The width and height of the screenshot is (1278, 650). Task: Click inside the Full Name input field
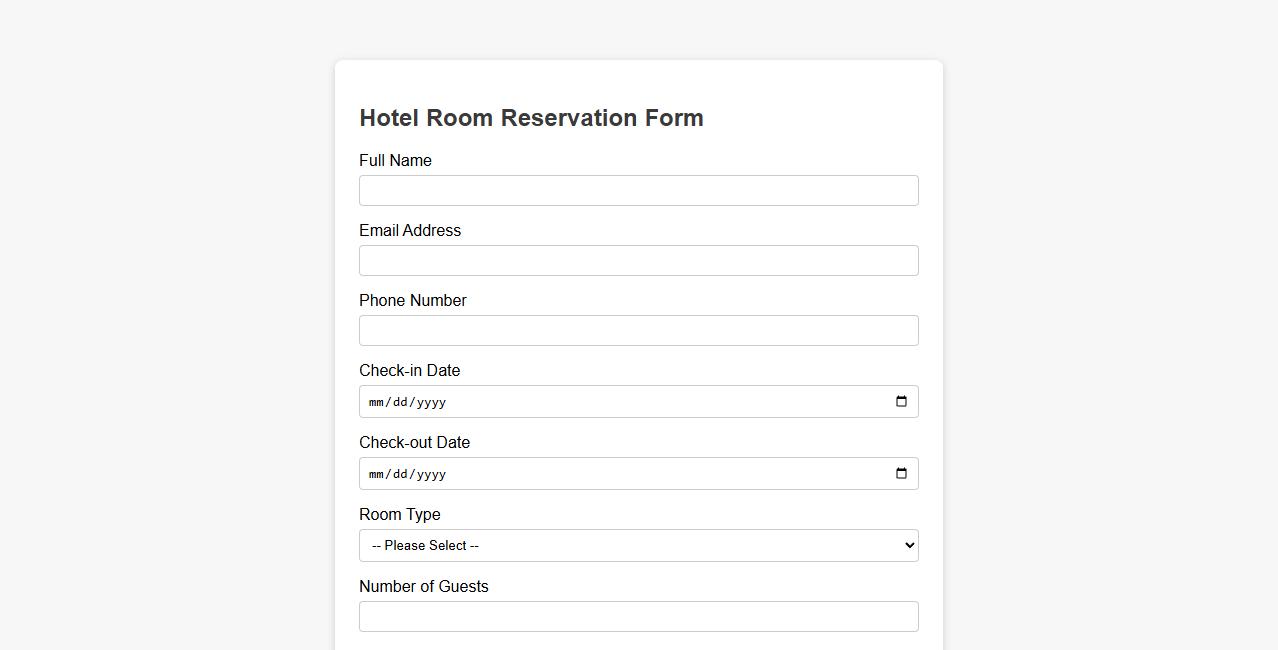[x=638, y=190]
